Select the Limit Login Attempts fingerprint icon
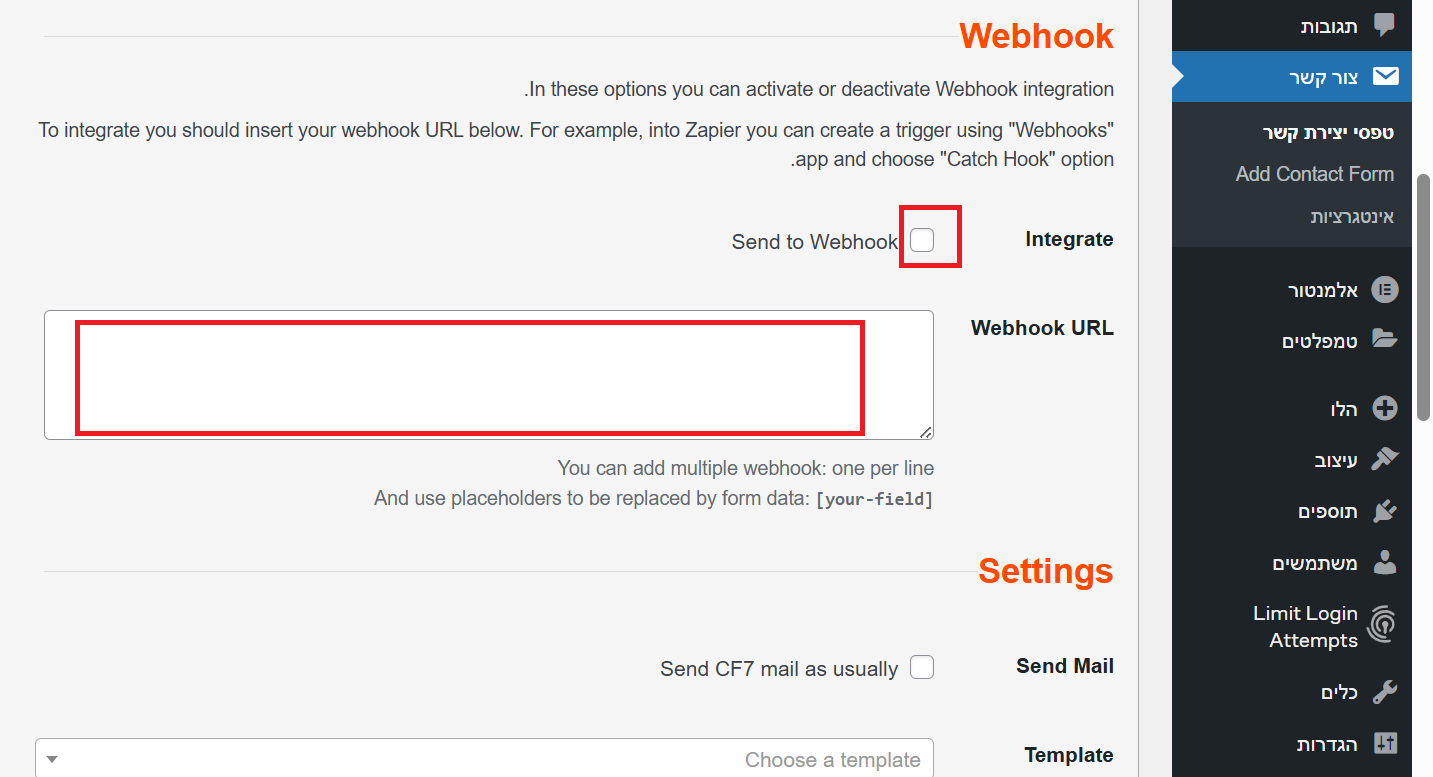Viewport: 1433px width, 777px height. [1382, 626]
